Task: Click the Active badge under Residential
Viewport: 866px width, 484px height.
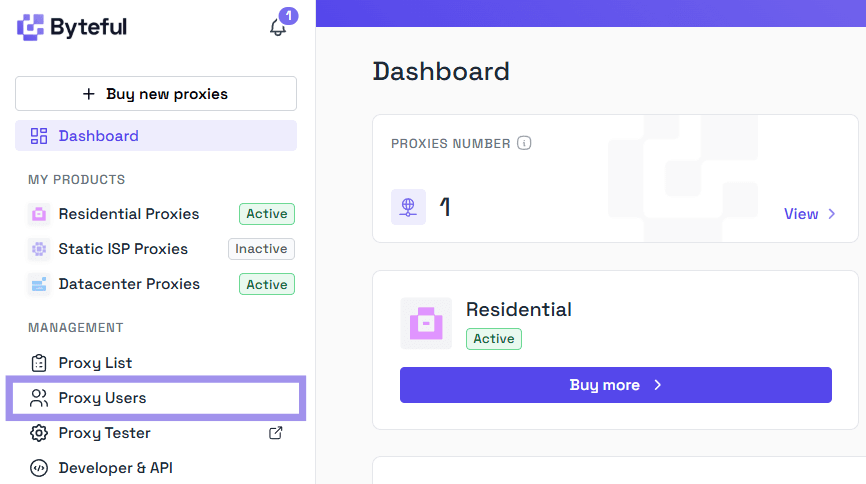Action: pos(494,339)
